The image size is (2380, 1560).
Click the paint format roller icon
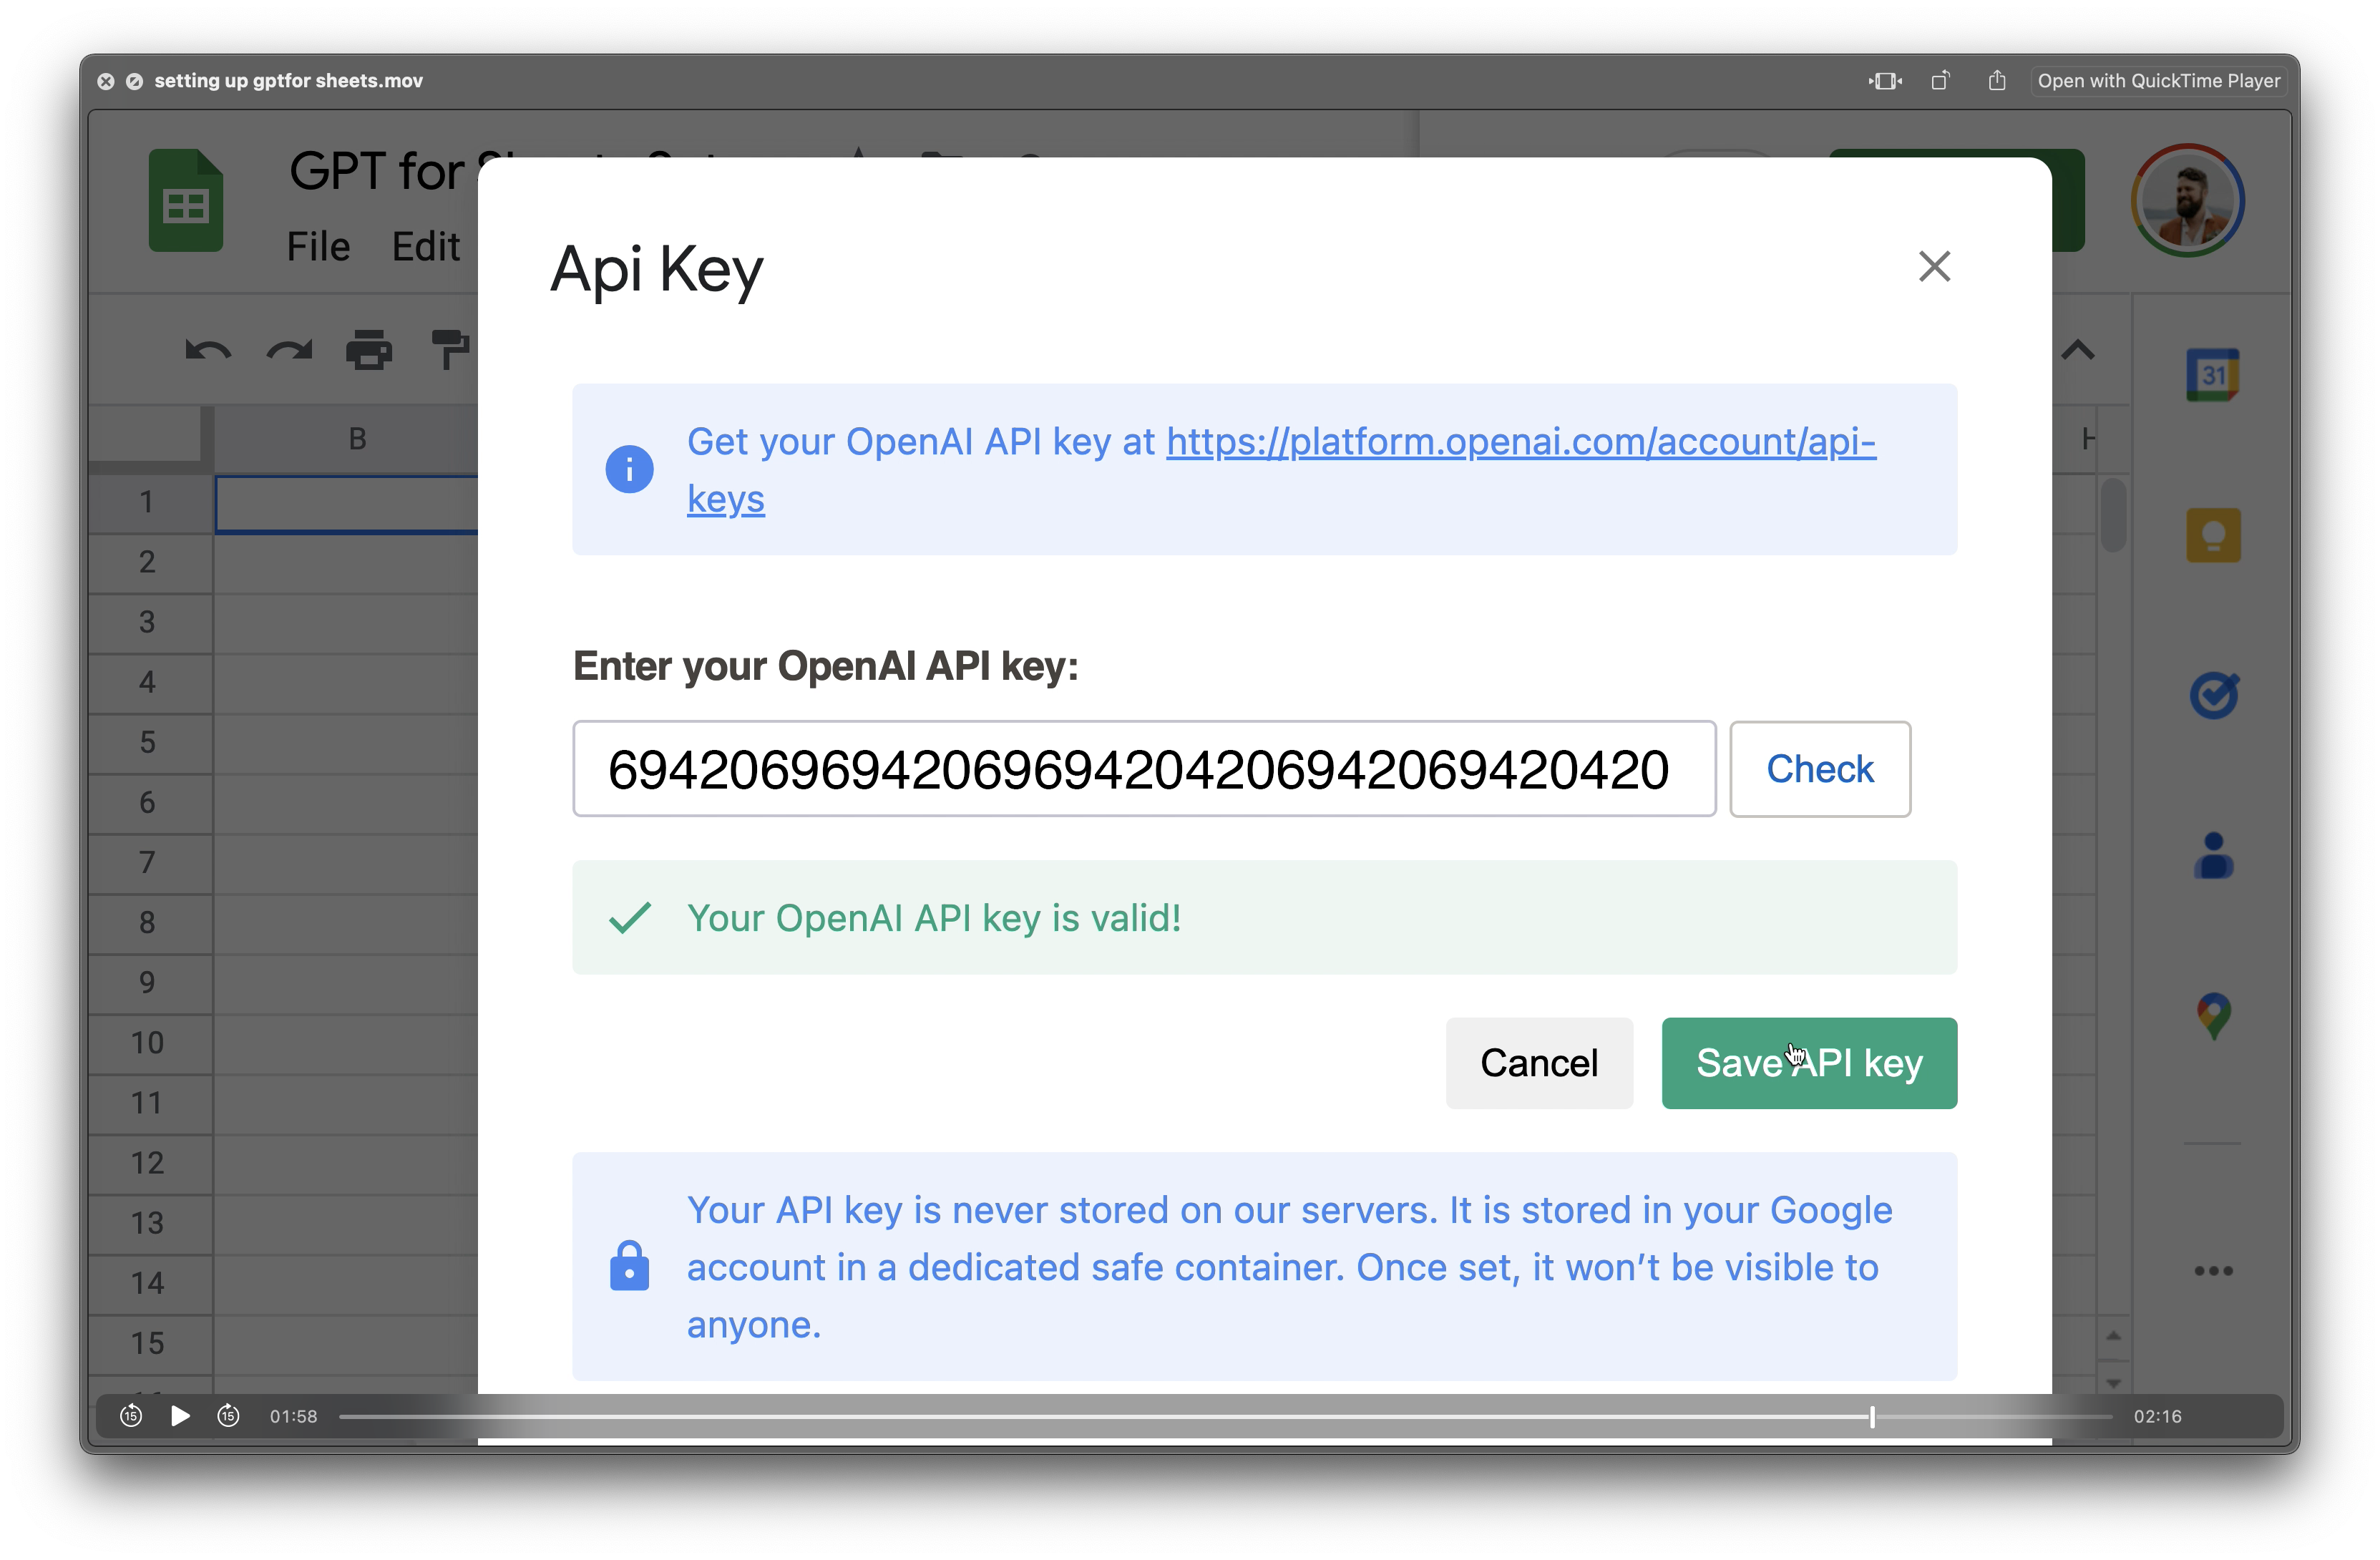click(x=449, y=351)
